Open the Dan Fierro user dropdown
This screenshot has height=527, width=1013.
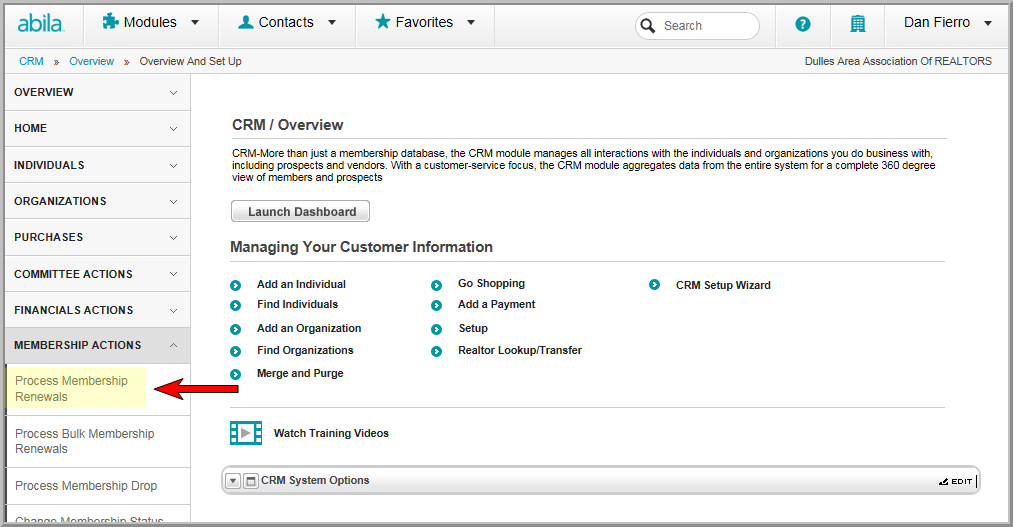(988, 23)
